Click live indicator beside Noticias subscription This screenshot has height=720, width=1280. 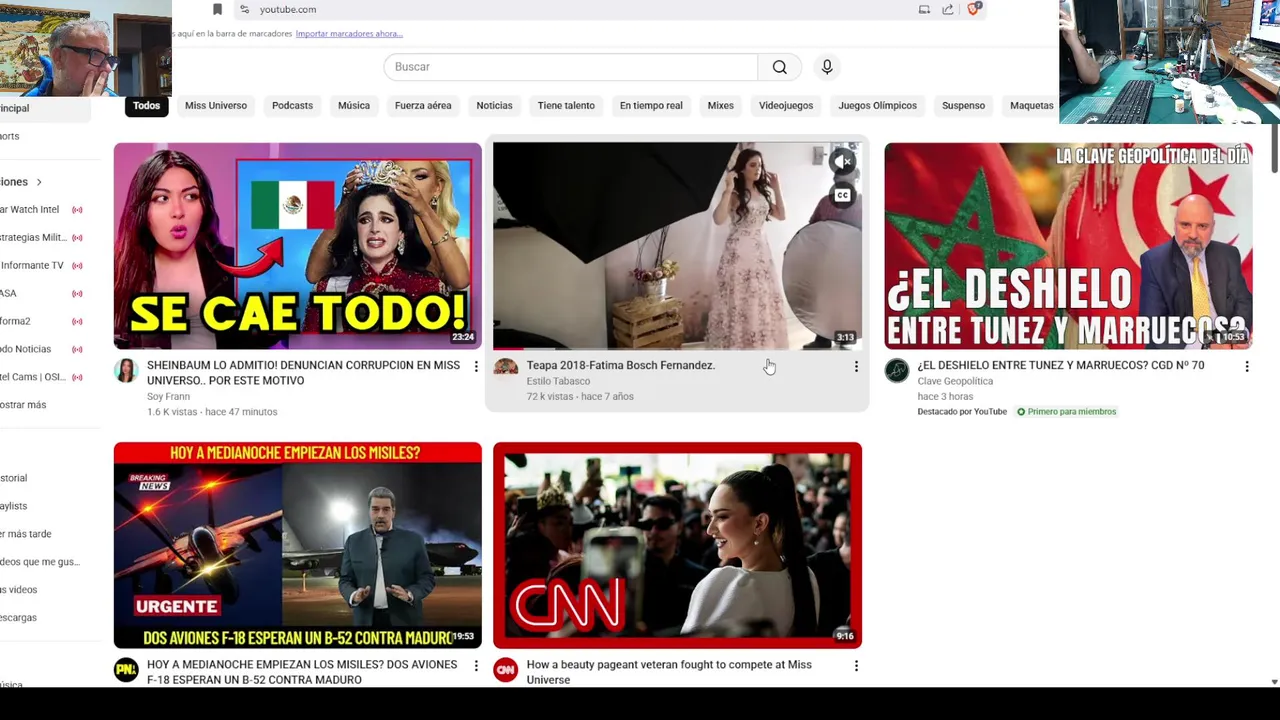click(77, 349)
